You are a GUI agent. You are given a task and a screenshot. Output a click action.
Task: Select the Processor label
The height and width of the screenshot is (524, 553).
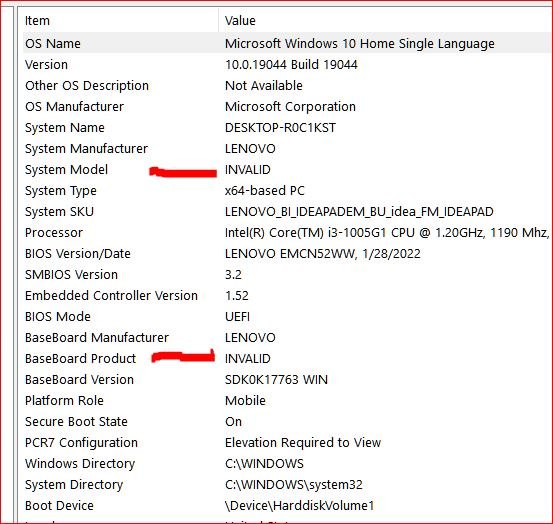[54, 233]
